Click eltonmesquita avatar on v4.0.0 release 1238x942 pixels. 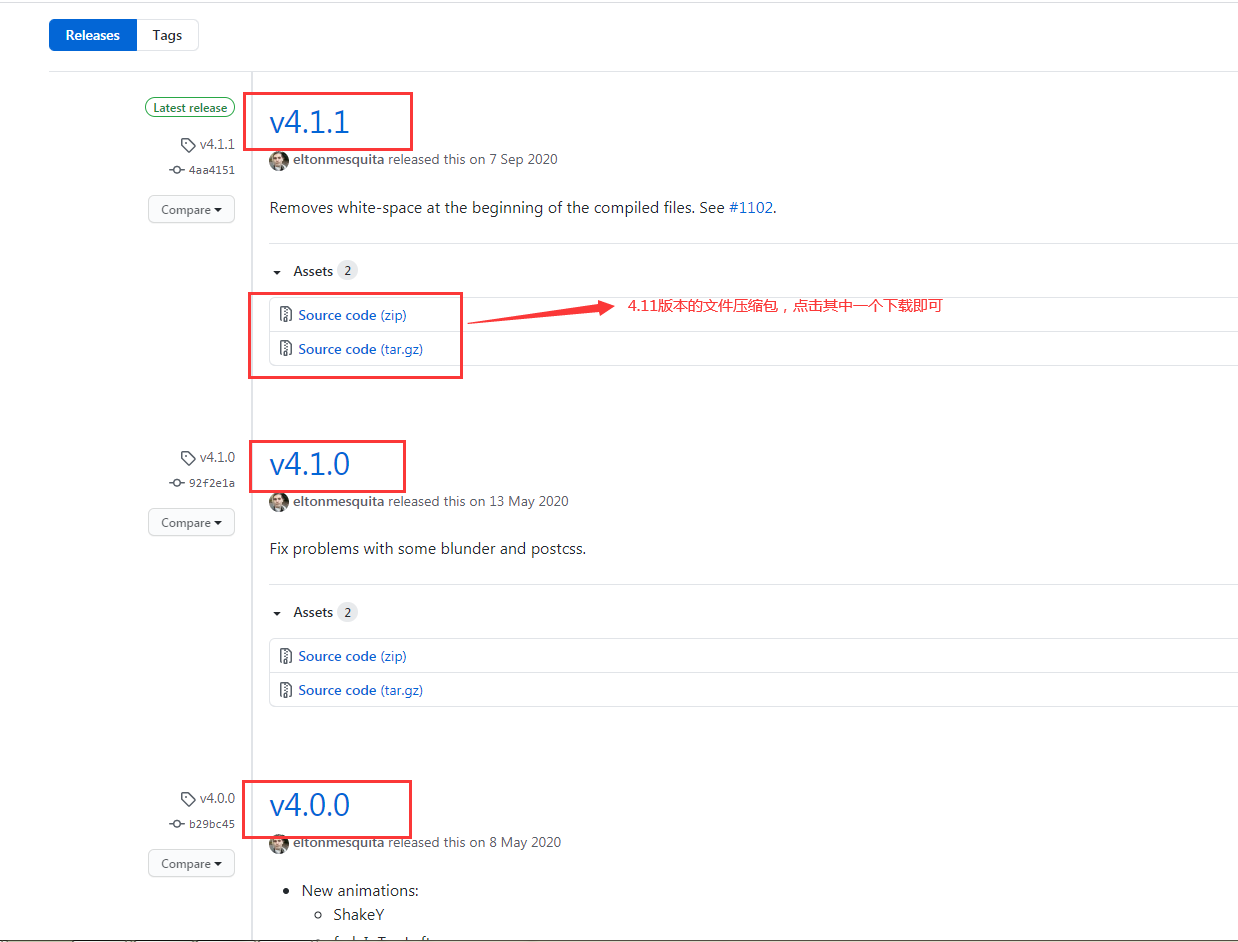pyautogui.click(x=279, y=843)
